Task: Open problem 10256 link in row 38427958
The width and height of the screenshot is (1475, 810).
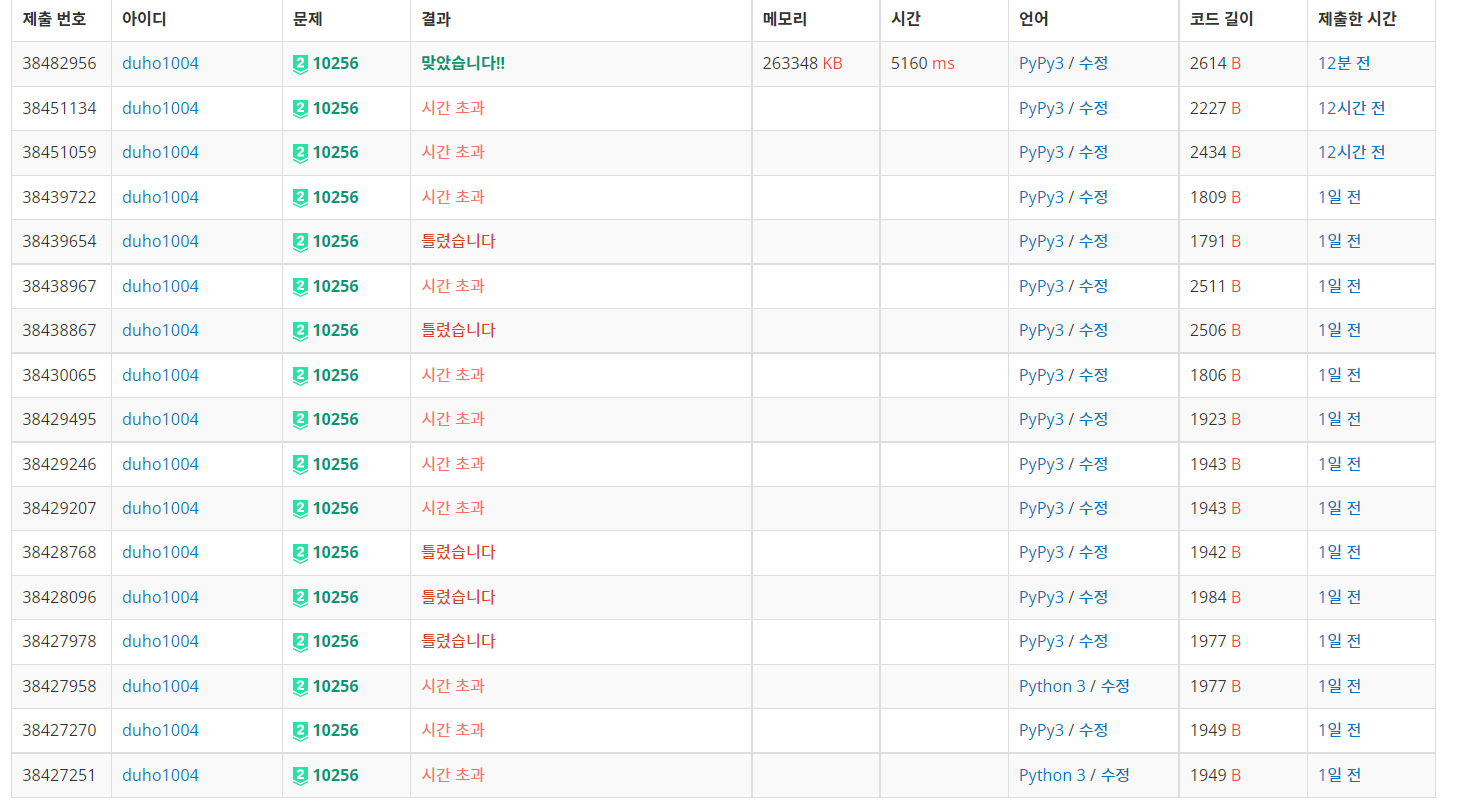Action: [x=335, y=686]
